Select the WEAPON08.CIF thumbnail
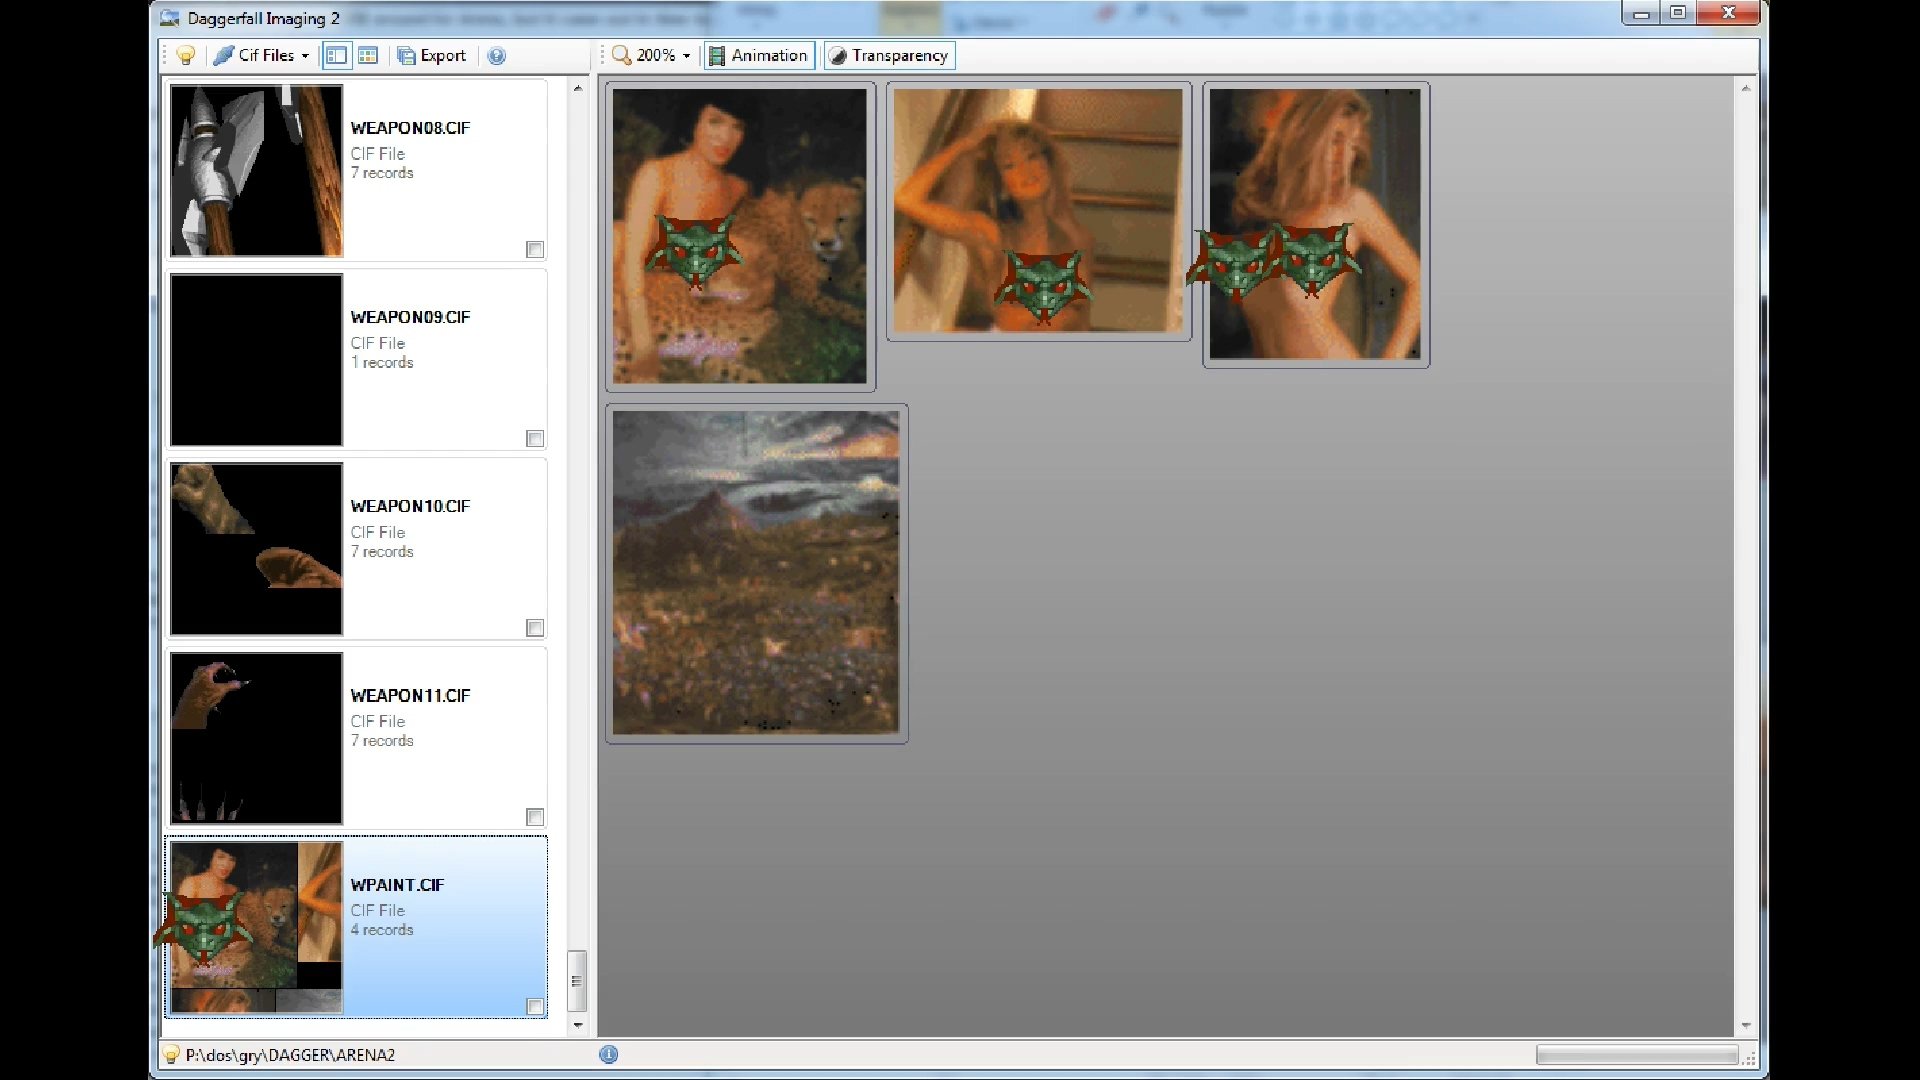Viewport: 1920px width, 1080px height. 256,170
